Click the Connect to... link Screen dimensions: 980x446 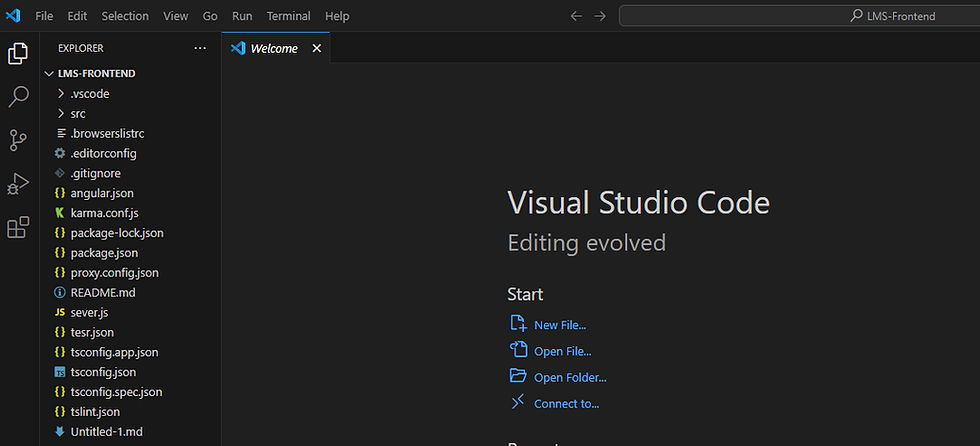(566, 403)
